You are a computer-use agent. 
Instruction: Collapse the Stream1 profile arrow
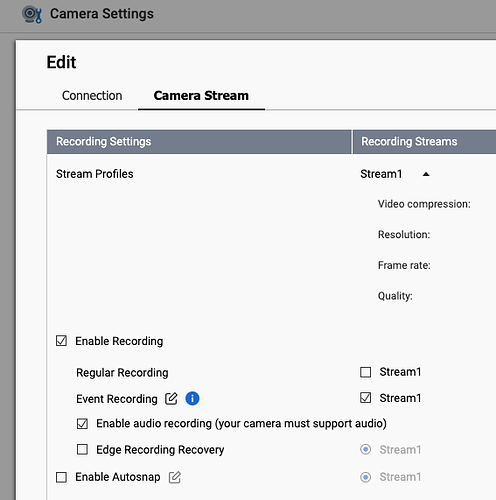(x=426, y=174)
